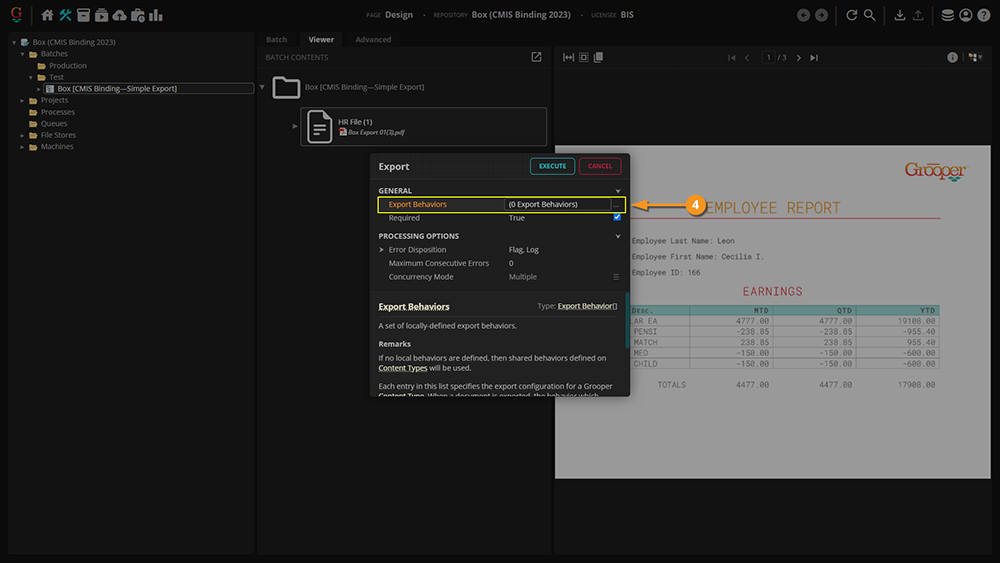This screenshot has height=563, width=1000.
Task: Open the Design tools icon
Action: point(65,15)
